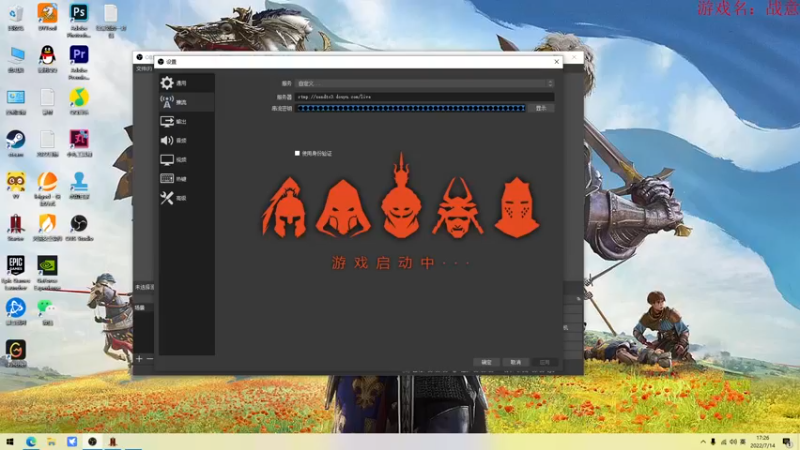Open File Explorer from the taskbar
Image resolution: width=800 pixels, height=450 pixels.
[52, 442]
